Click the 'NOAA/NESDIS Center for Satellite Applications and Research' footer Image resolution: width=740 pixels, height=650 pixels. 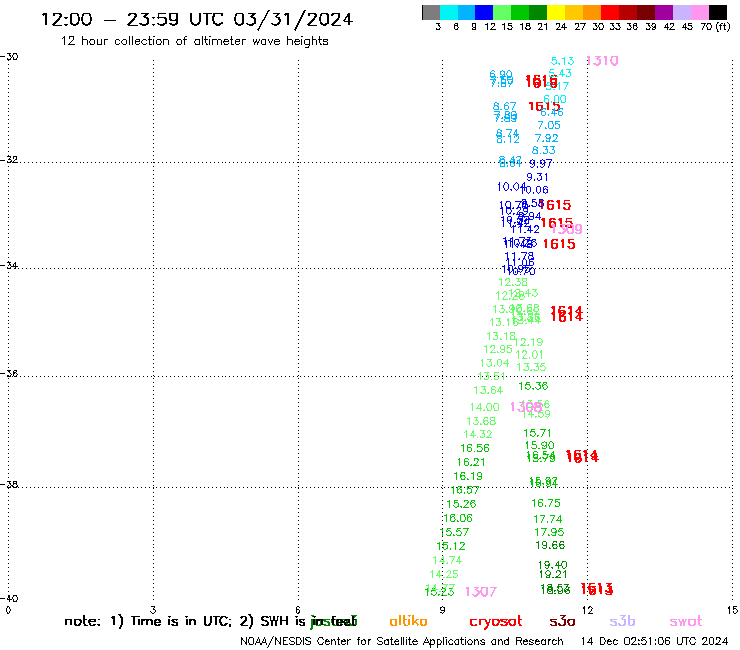[402, 642]
